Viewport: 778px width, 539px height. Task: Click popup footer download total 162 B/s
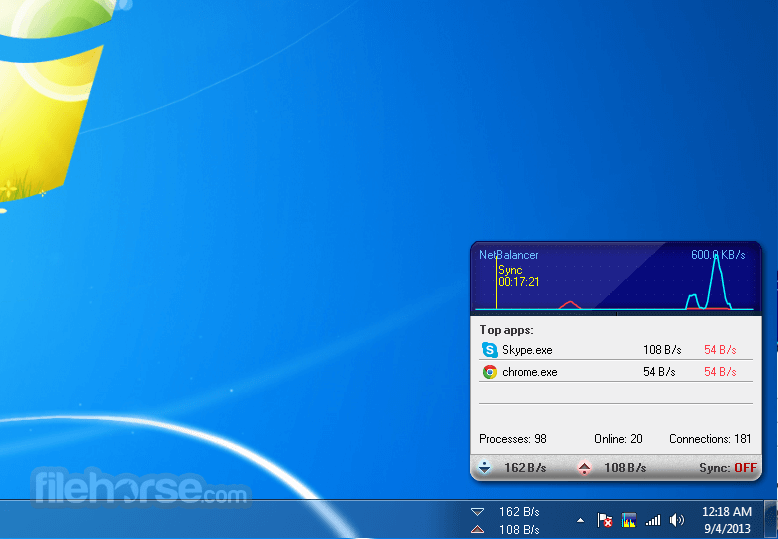[x=525, y=468]
